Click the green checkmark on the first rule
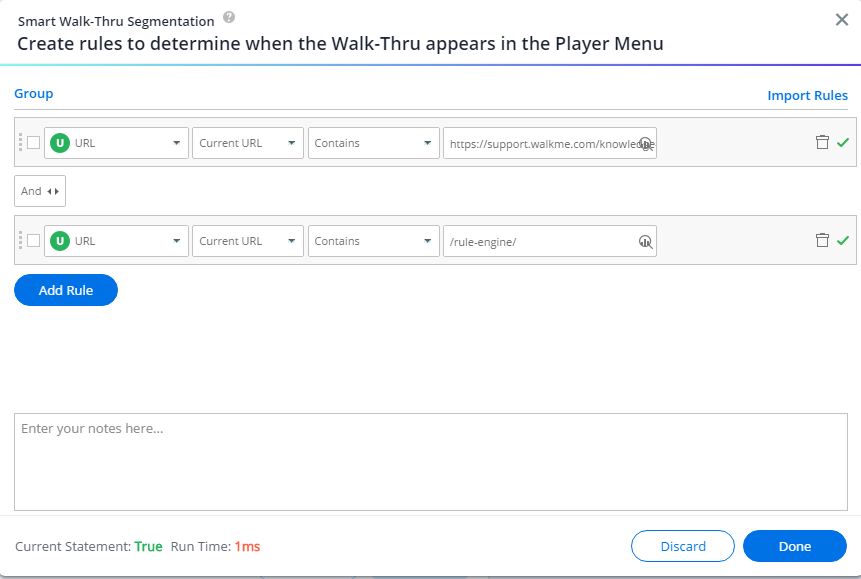Image resolution: width=861 pixels, height=579 pixels. click(843, 142)
